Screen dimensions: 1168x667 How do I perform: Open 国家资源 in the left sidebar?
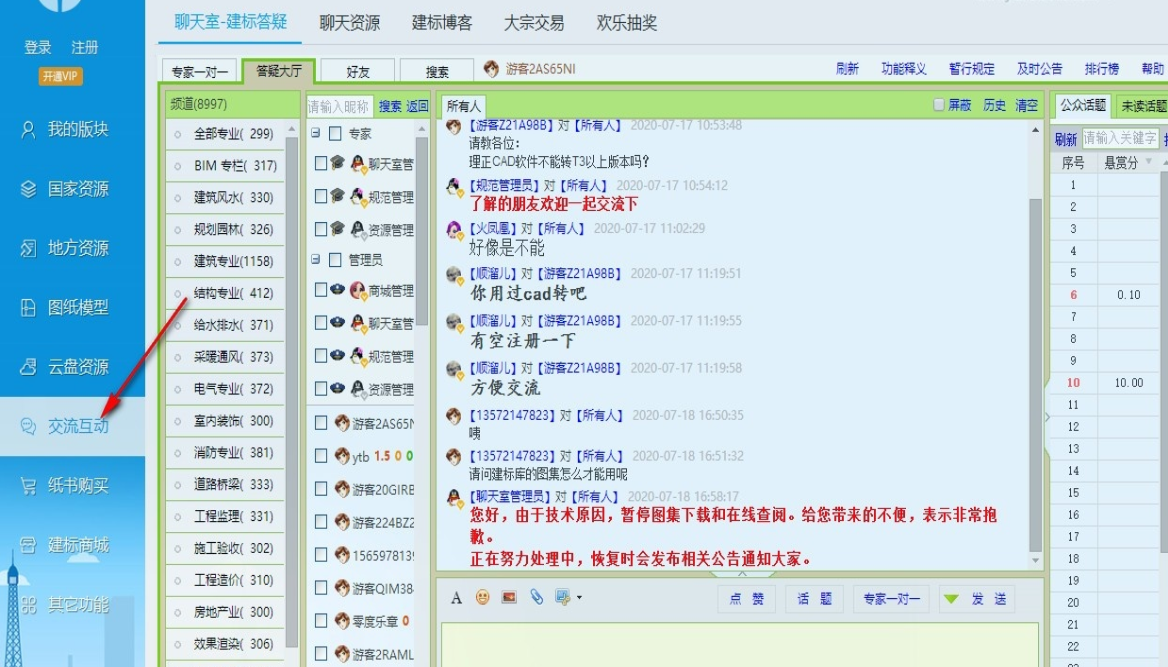(x=65, y=189)
